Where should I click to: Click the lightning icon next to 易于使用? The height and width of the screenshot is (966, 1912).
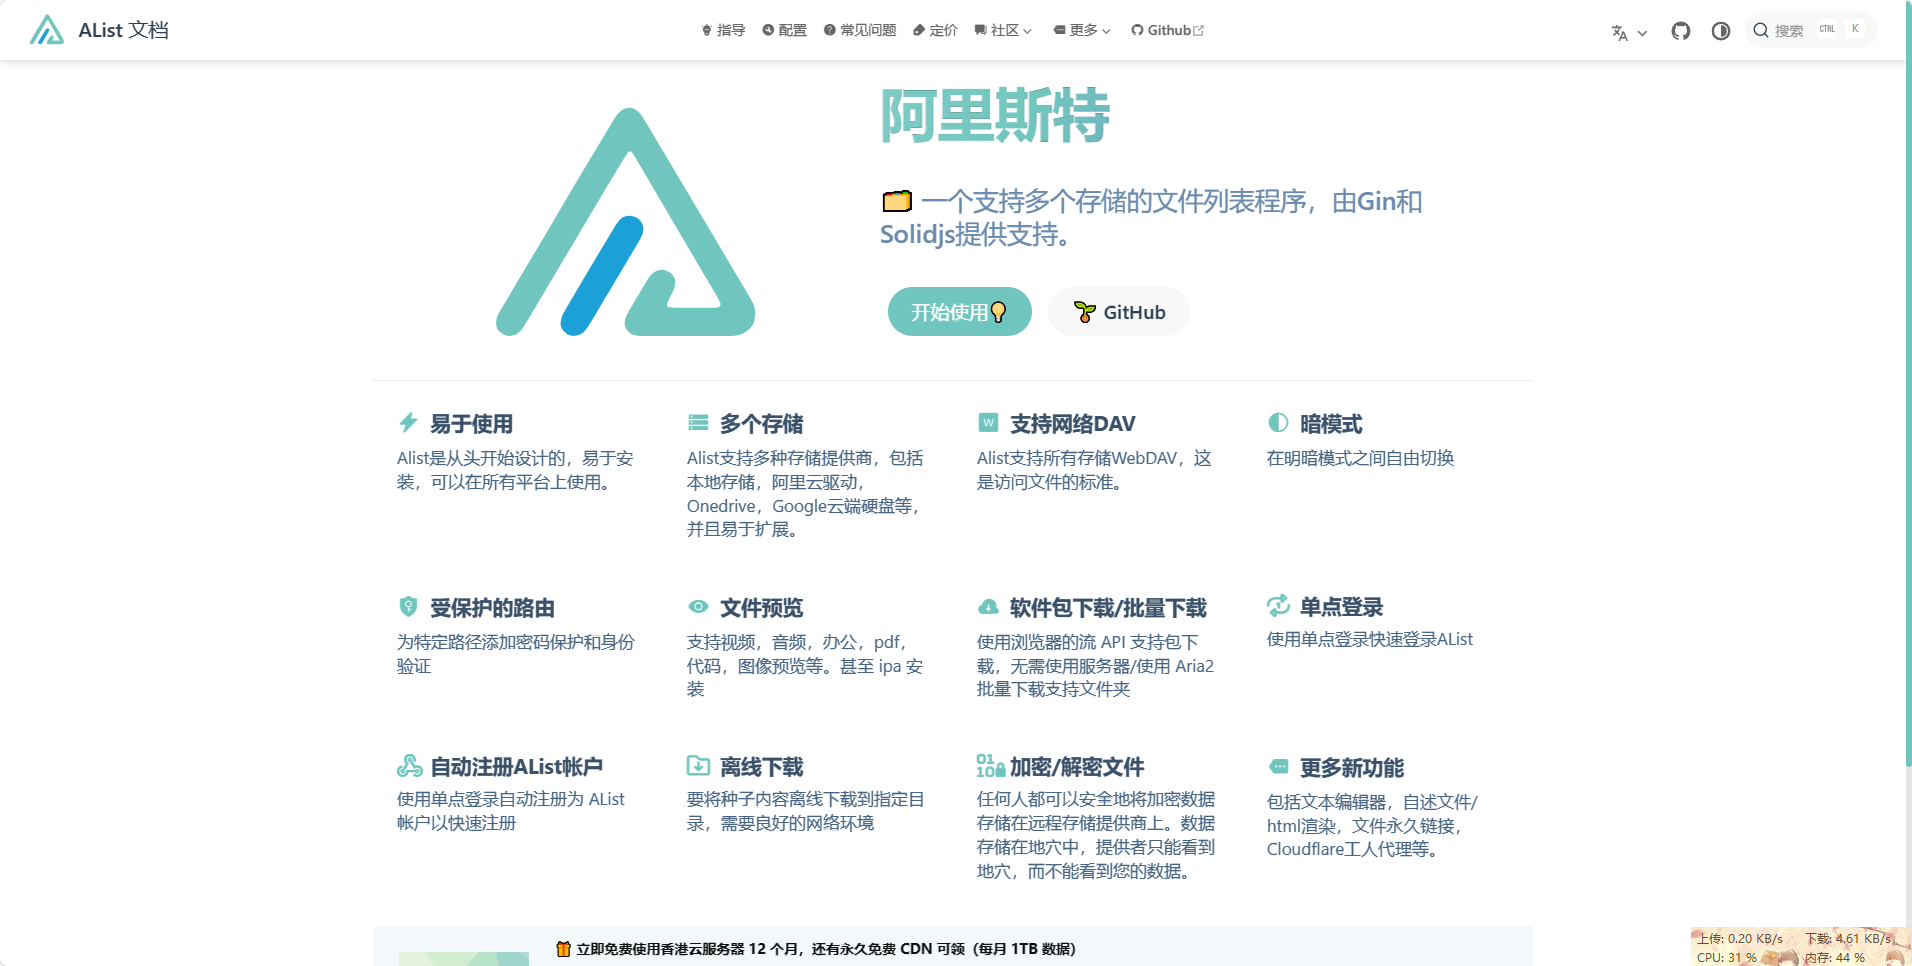point(408,422)
